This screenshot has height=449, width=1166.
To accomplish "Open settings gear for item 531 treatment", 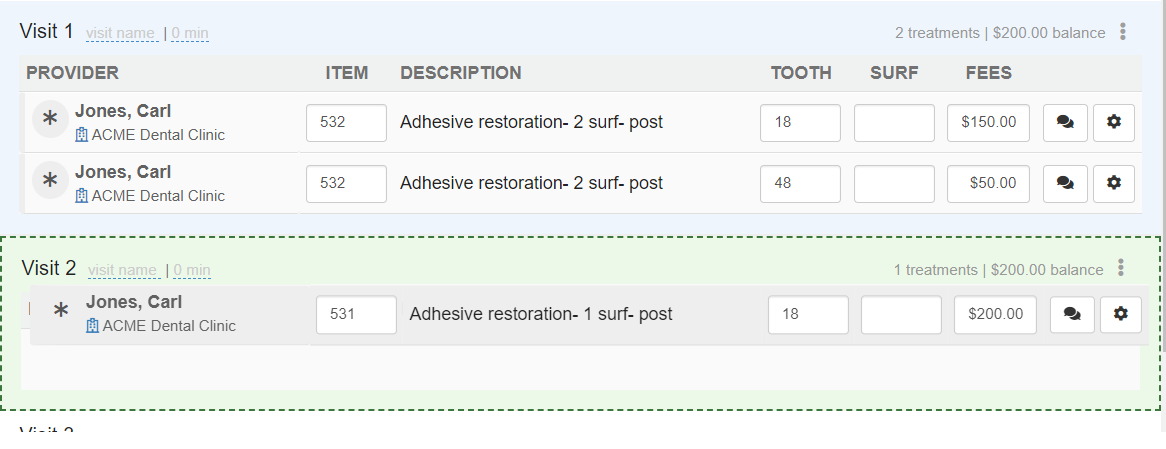I will (1121, 314).
